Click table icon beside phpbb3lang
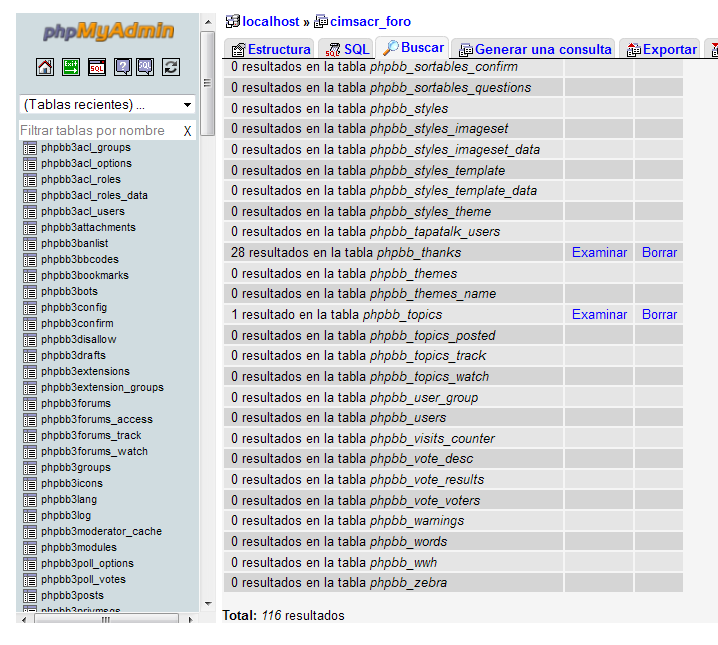This screenshot has height=645, width=718. (30, 500)
